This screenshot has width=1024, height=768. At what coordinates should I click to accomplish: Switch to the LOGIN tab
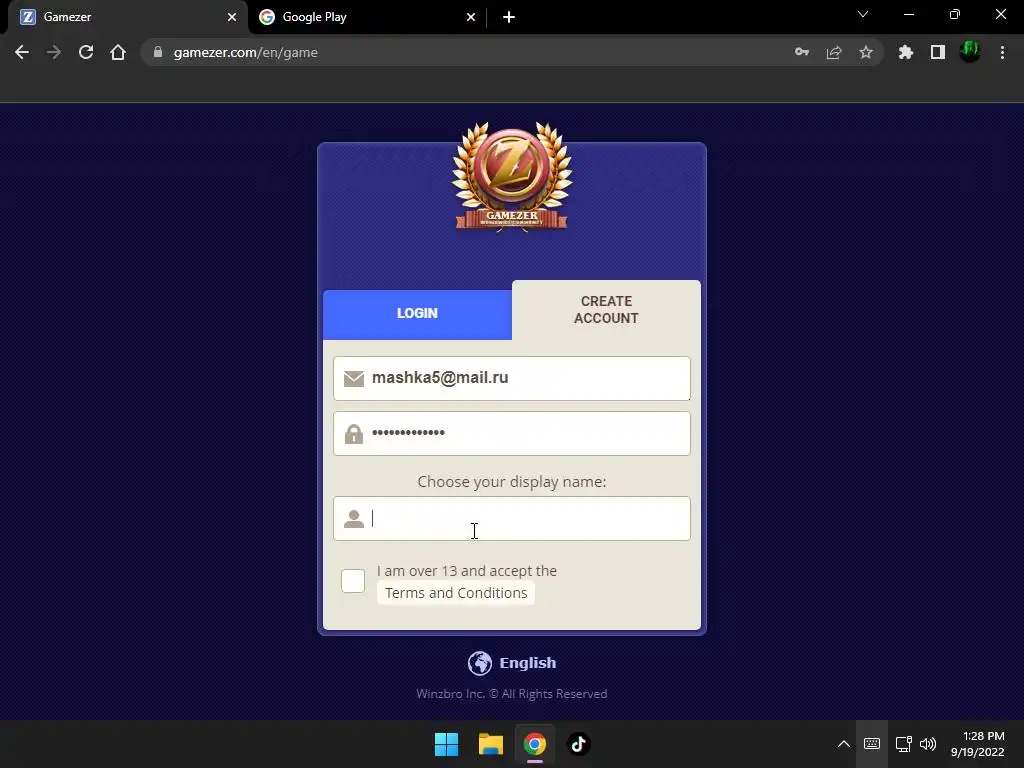pyautogui.click(x=417, y=313)
